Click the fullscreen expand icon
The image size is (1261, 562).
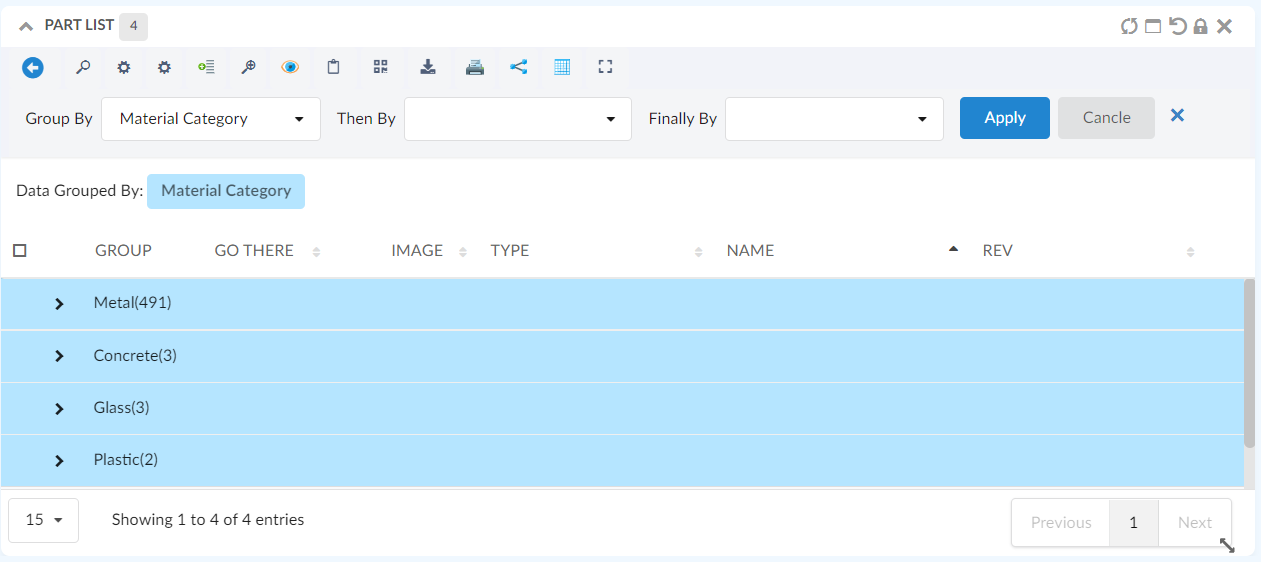(604, 67)
